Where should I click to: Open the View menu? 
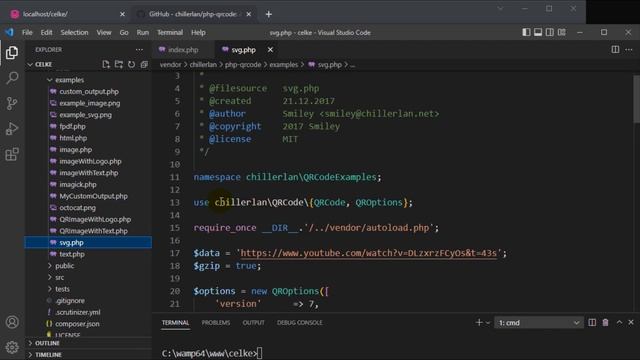(104, 32)
